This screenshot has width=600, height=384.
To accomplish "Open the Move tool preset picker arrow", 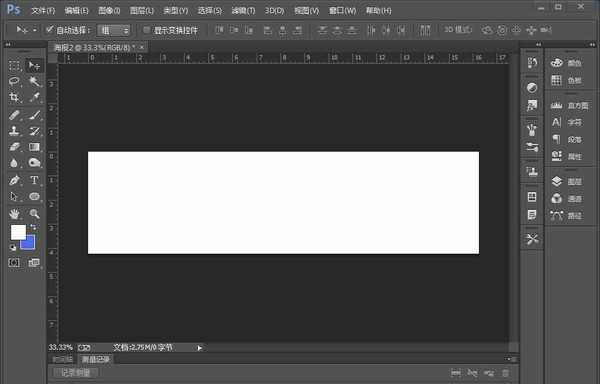I will [35, 30].
